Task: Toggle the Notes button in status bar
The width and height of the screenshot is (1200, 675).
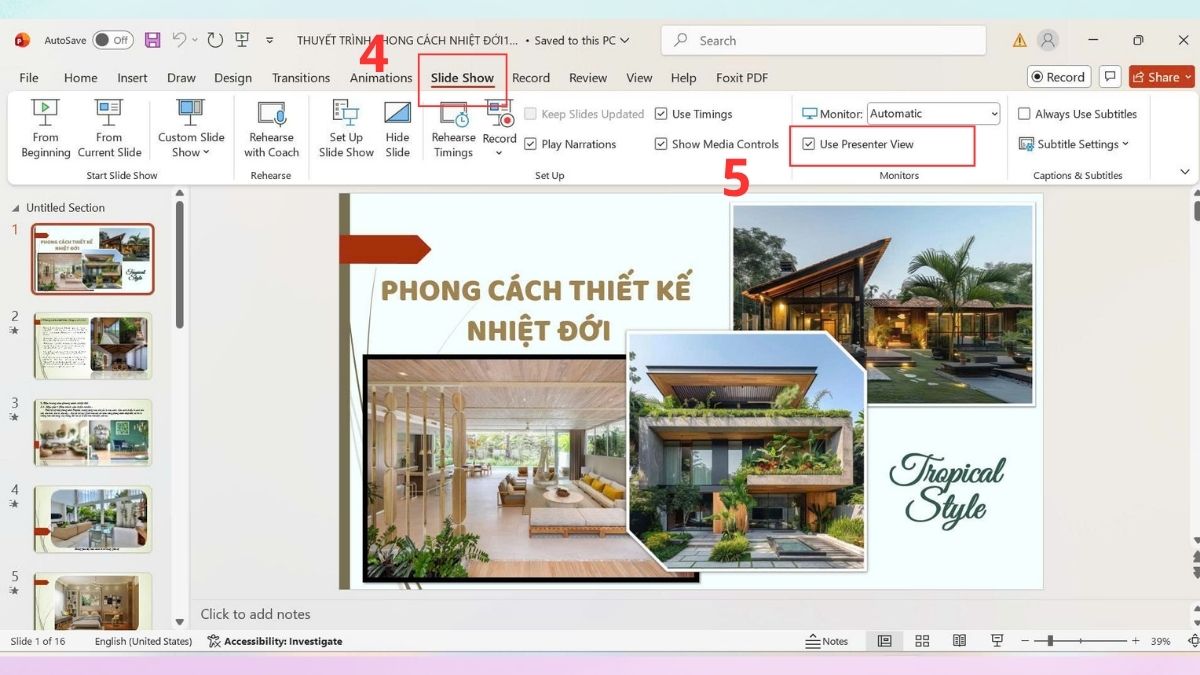Action: pyautogui.click(x=827, y=641)
